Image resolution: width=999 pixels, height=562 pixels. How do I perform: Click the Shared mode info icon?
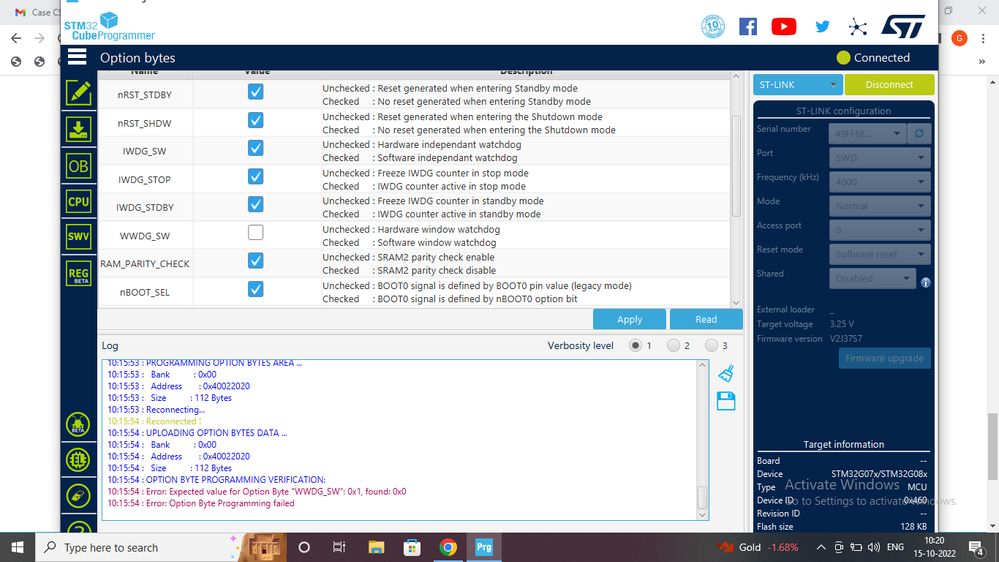tap(926, 282)
